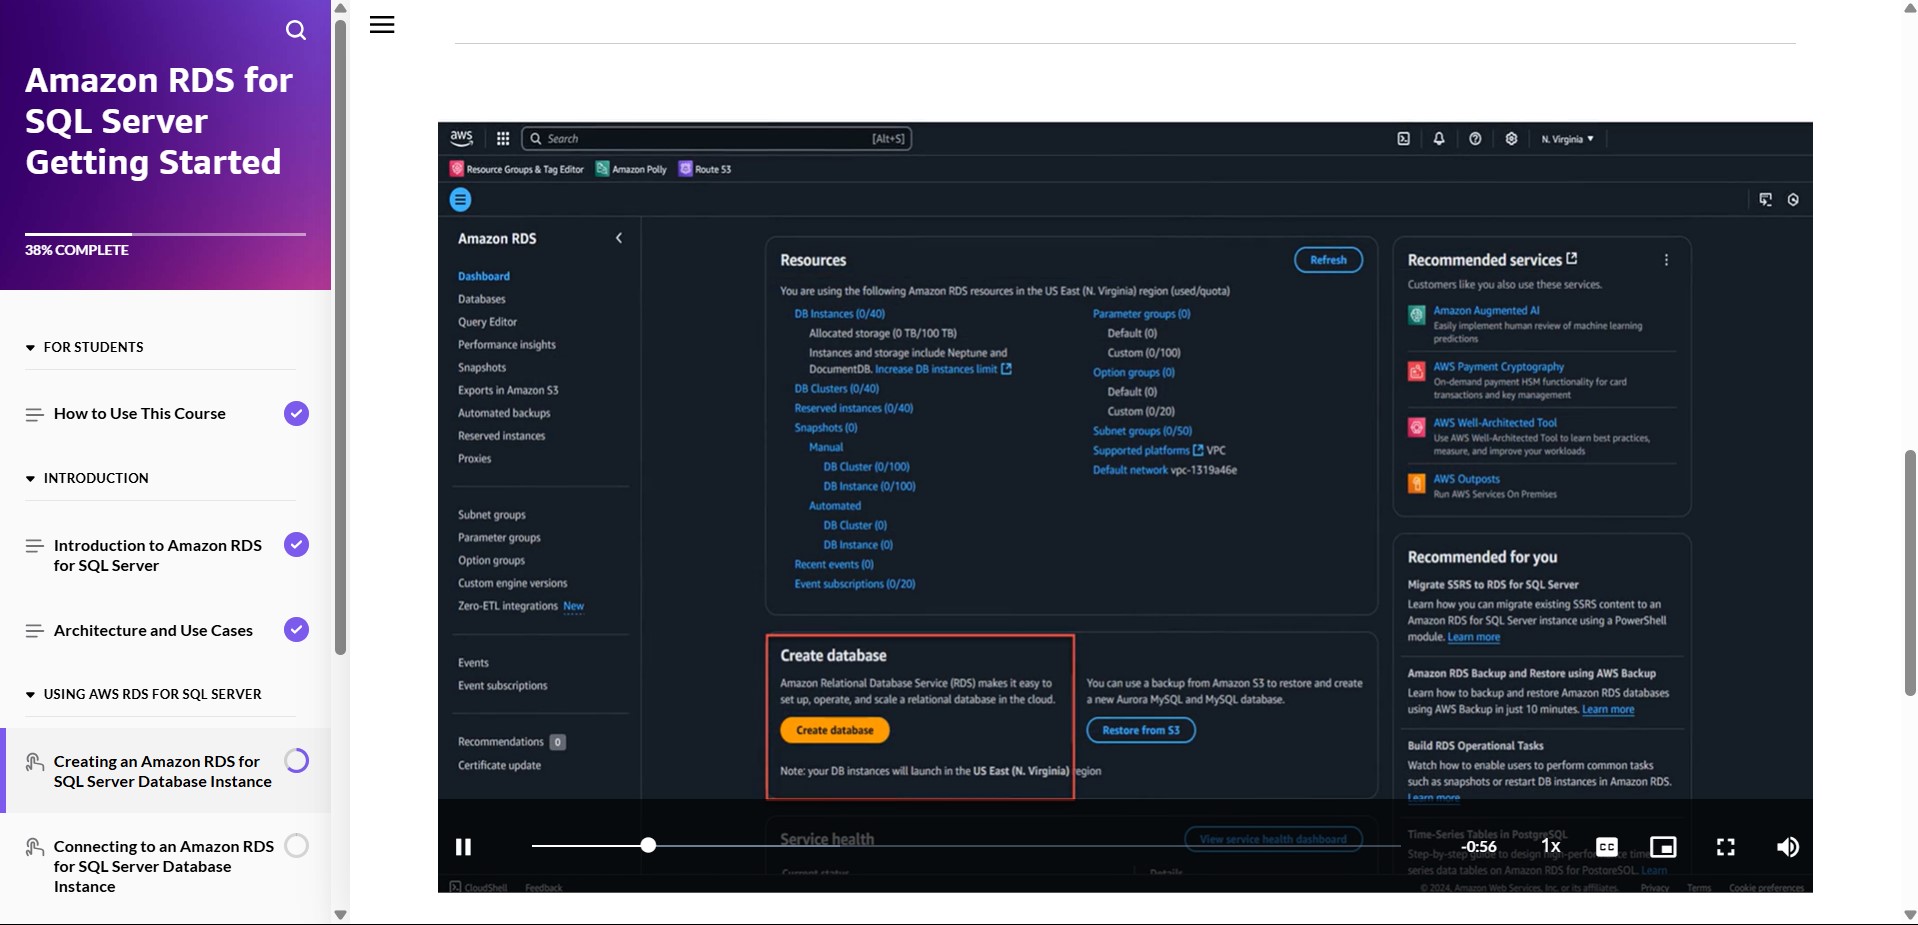
Task: Toggle closed captions on the video
Action: coord(1607,847)
